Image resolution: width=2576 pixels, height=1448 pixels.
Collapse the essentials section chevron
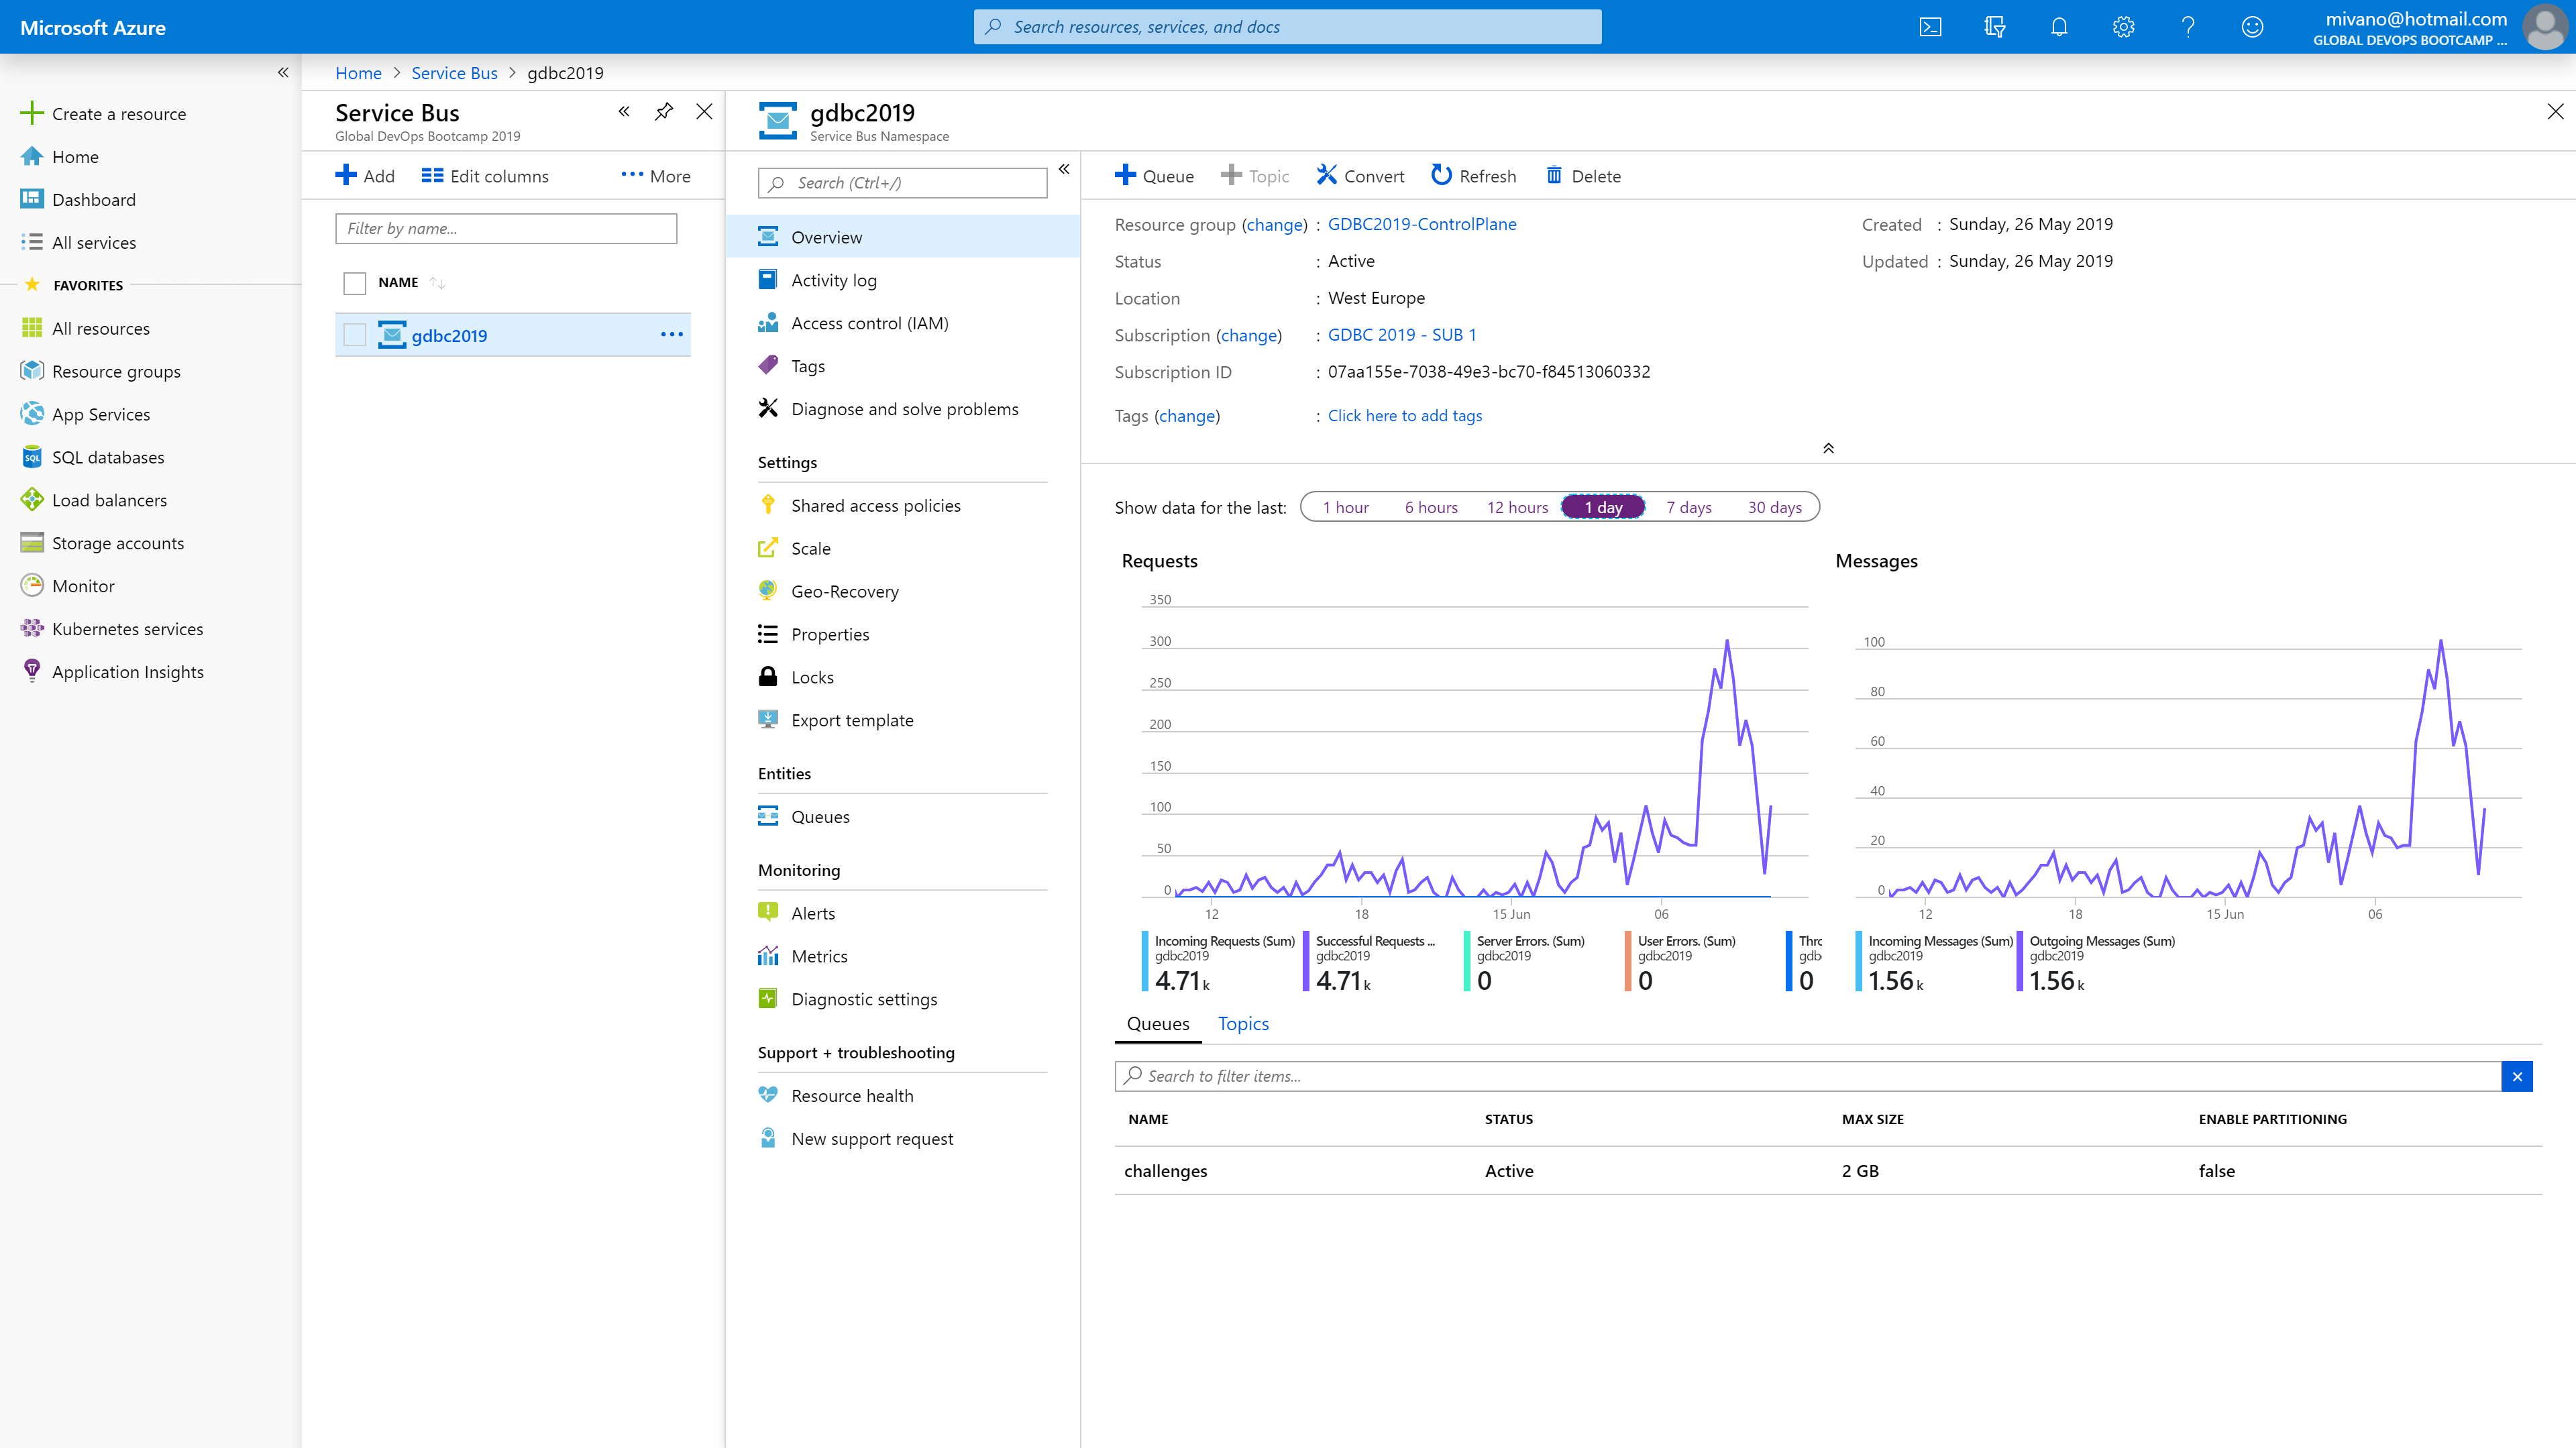(1828, 448)
